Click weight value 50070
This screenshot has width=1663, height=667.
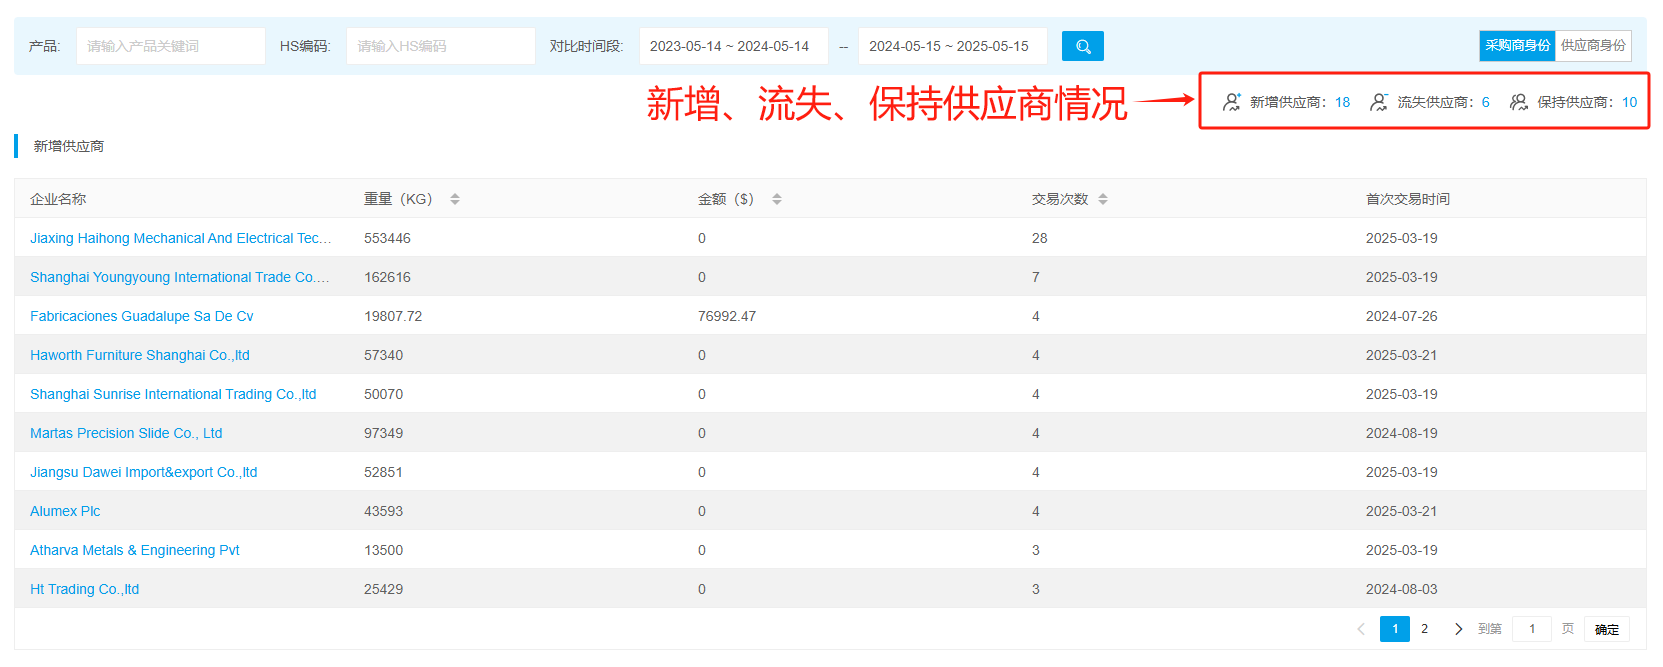click(383, 394)
